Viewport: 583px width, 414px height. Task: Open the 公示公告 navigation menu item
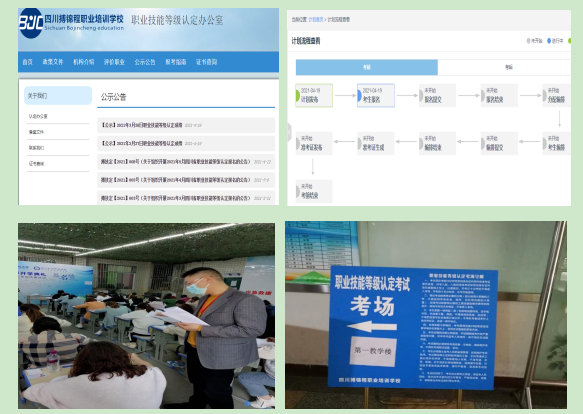pos(145,62)
